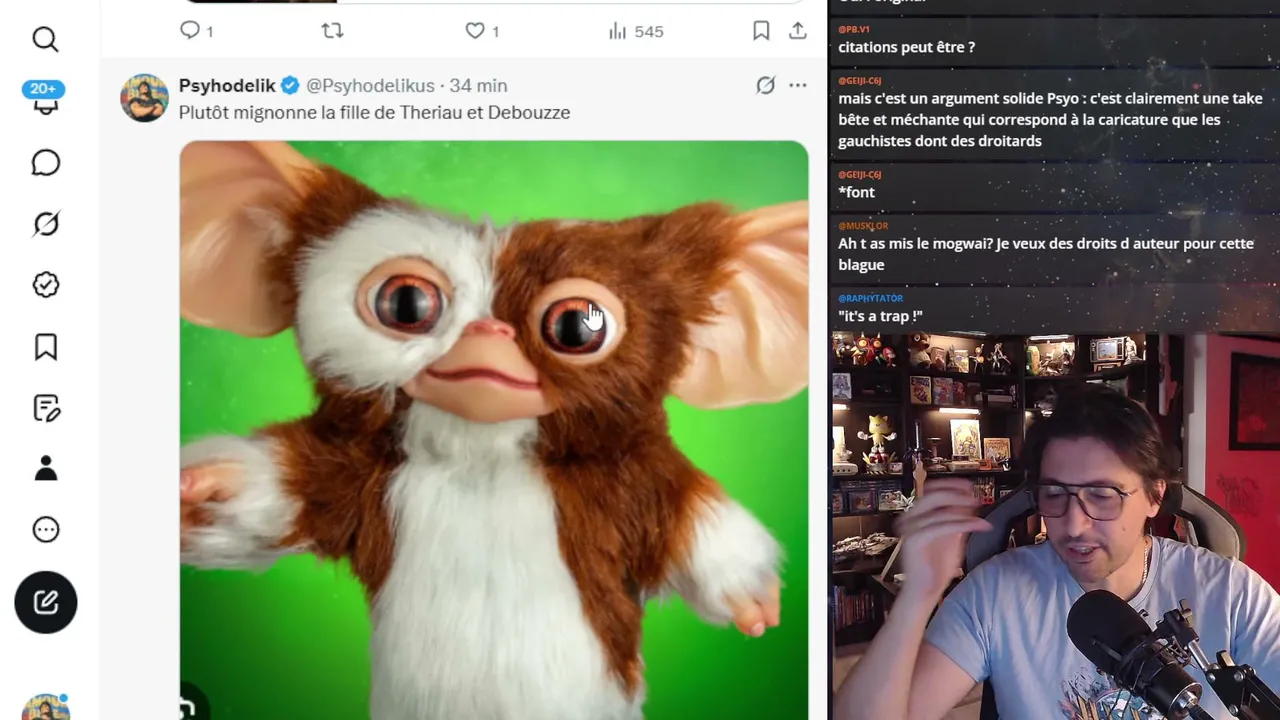Click the blue verified badge beside Psyhodelik
The image size is (1280, 720).
[290, 86]
